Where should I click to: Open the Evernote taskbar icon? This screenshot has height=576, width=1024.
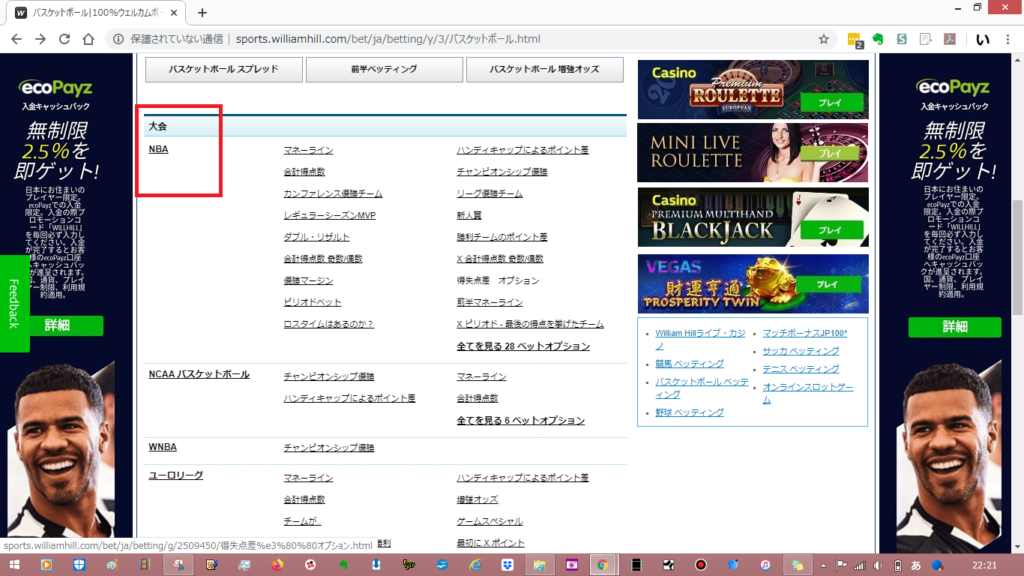click(343, 565)
